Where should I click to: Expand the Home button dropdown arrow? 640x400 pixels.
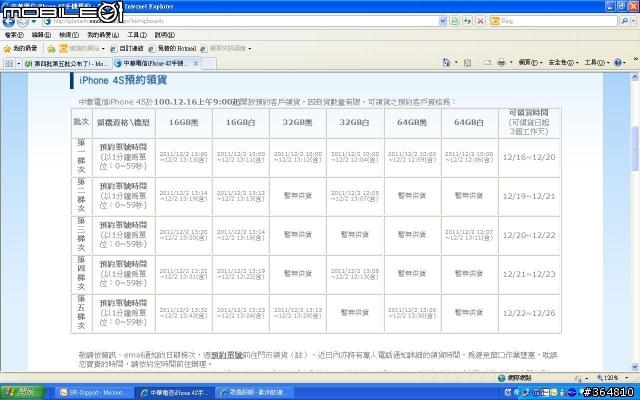(456, 62)
